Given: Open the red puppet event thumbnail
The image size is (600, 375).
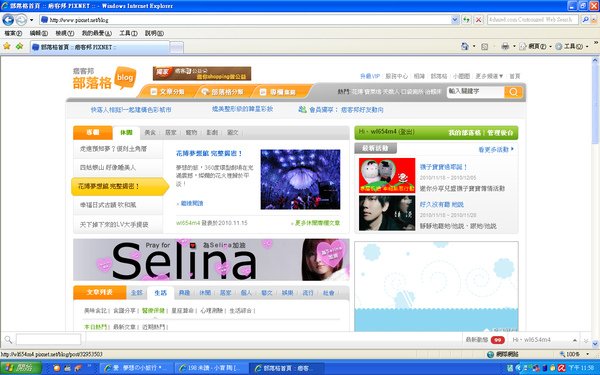Looking at the screenshot, I should click(x=387, y=175).
